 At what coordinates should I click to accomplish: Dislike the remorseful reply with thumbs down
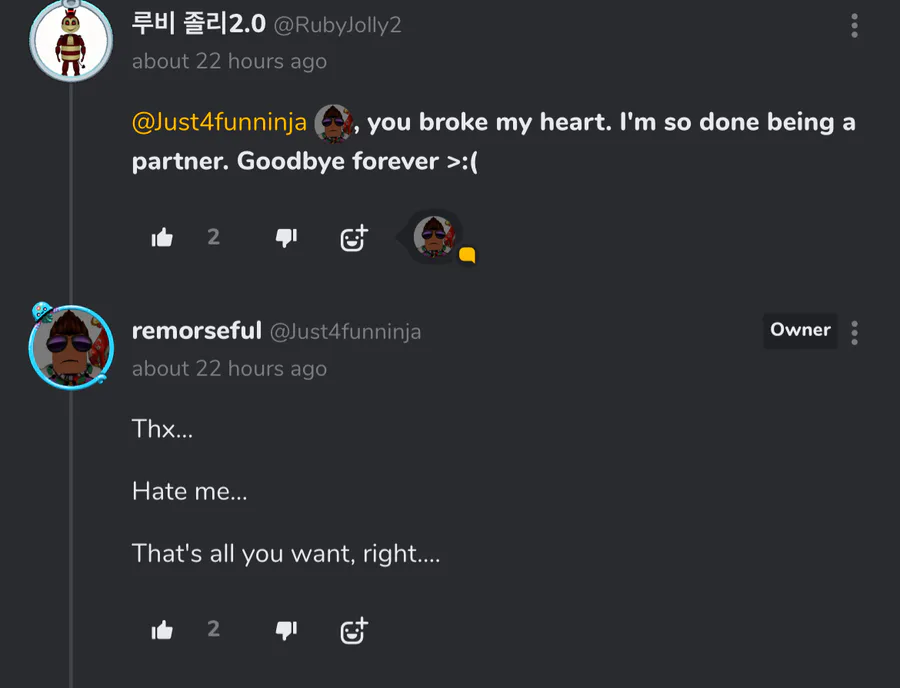coord(286,630)
